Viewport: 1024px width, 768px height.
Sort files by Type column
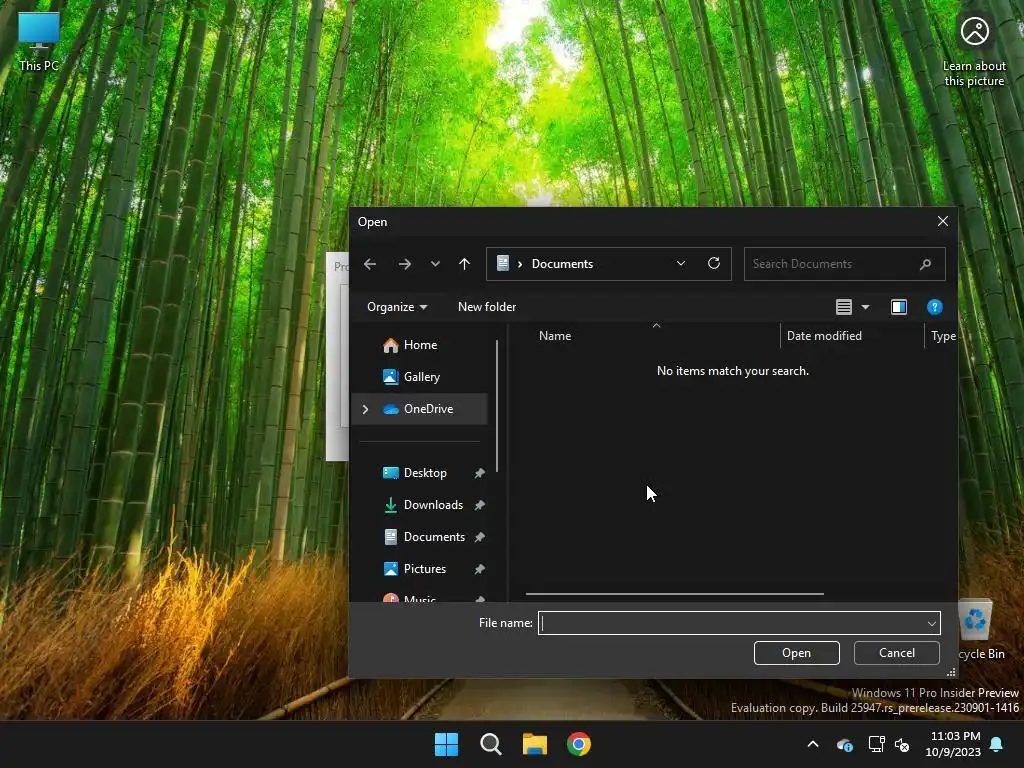pos(942,336)
